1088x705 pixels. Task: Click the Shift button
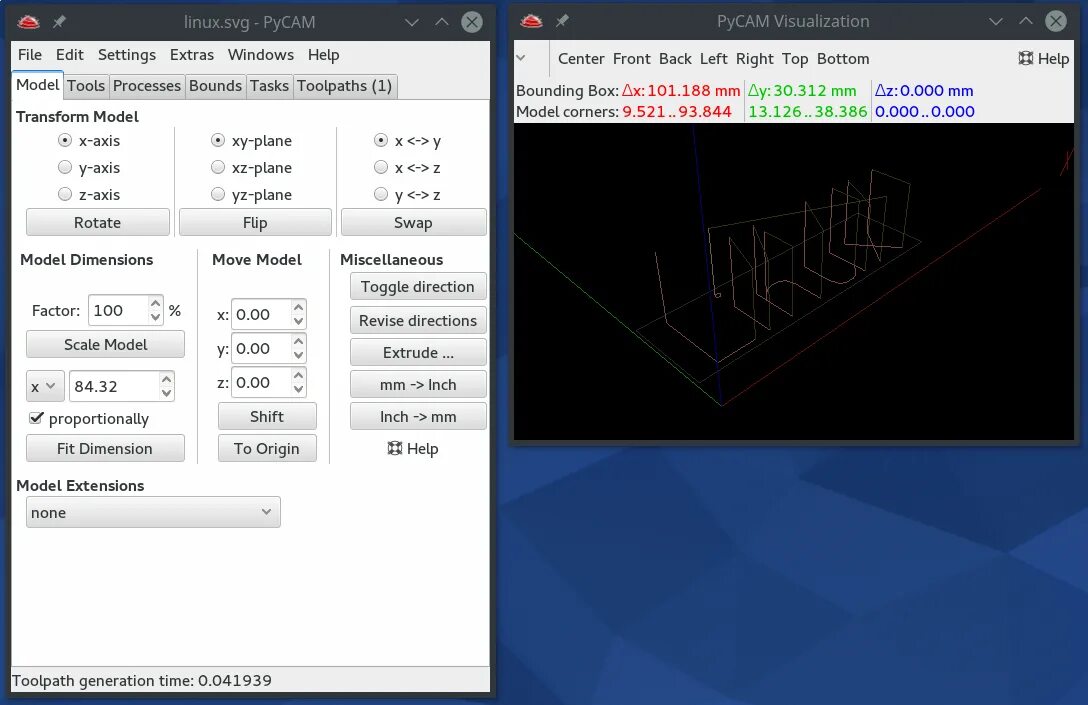pos(267,416)
